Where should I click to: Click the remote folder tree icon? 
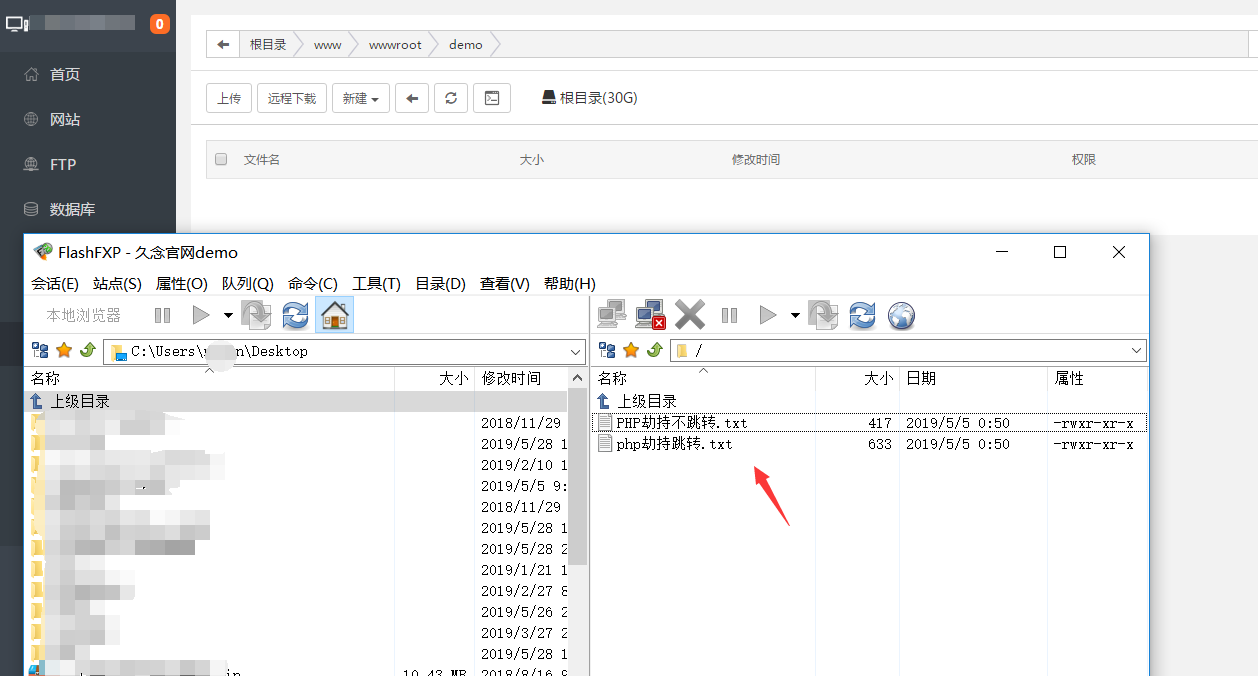click(x=607, y=350)
